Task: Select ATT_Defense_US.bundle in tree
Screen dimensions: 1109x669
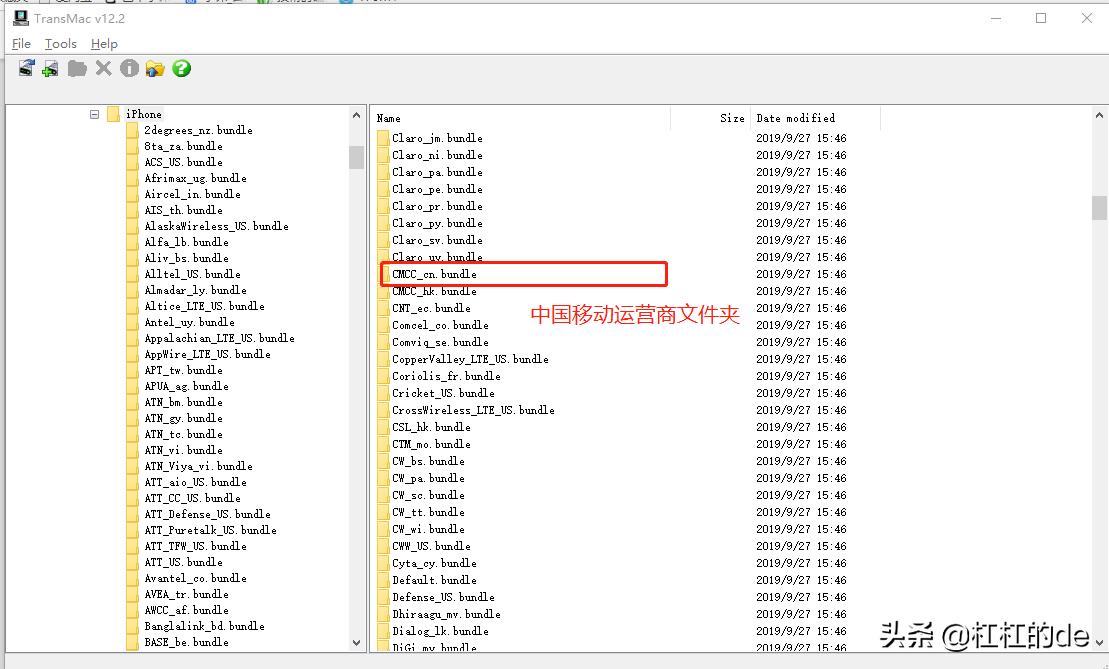Action: pos(207,514)
